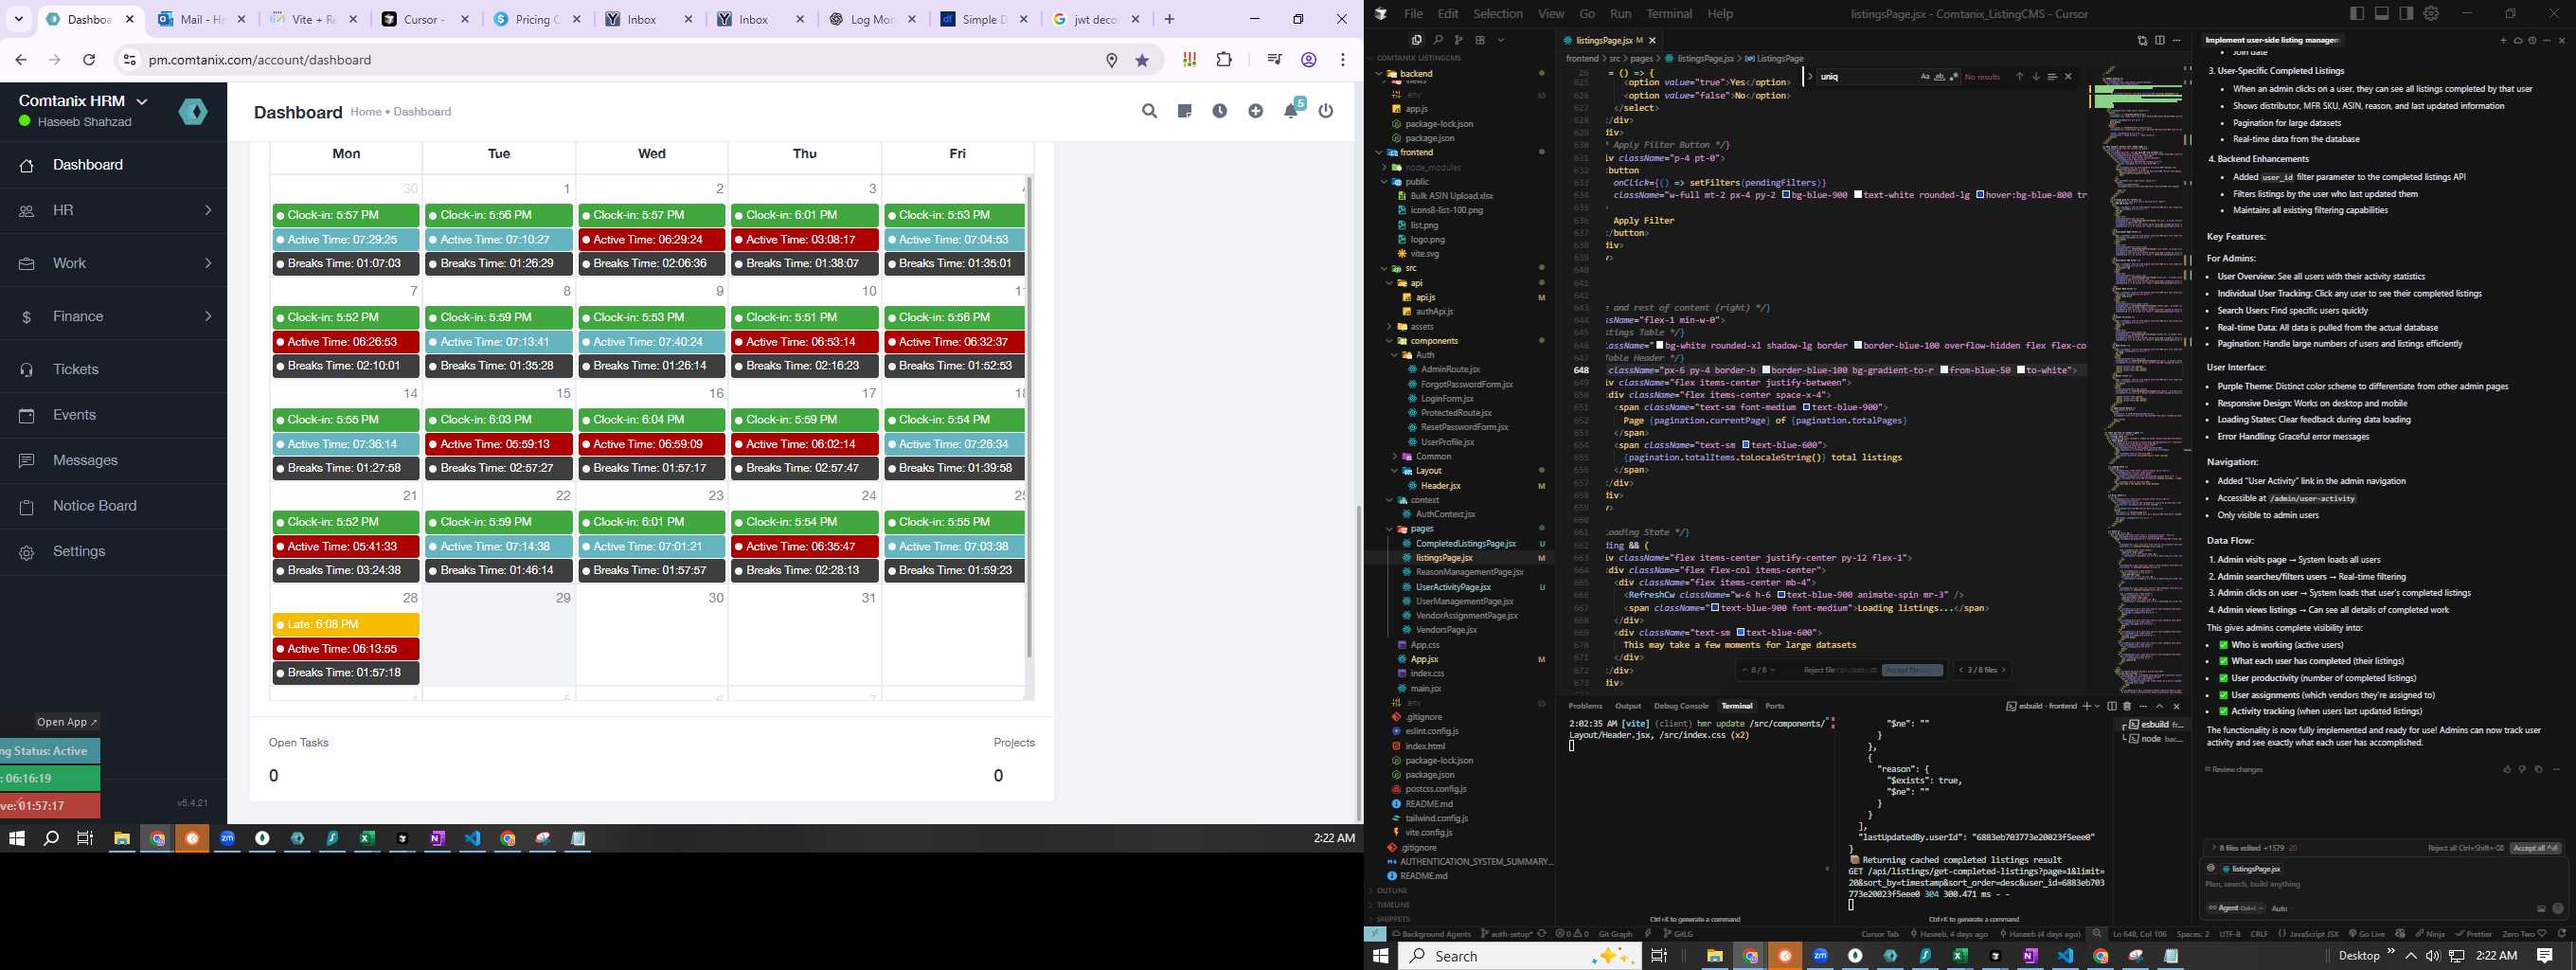2576x970 pixels.
Task: Click the power logout icon in dashboard header
Action: tap(1326, 111)
